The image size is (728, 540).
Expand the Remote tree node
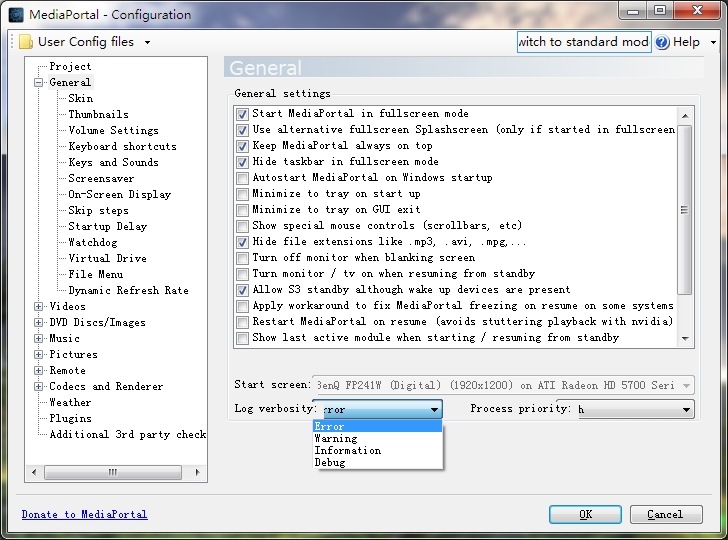pos(39,371)
